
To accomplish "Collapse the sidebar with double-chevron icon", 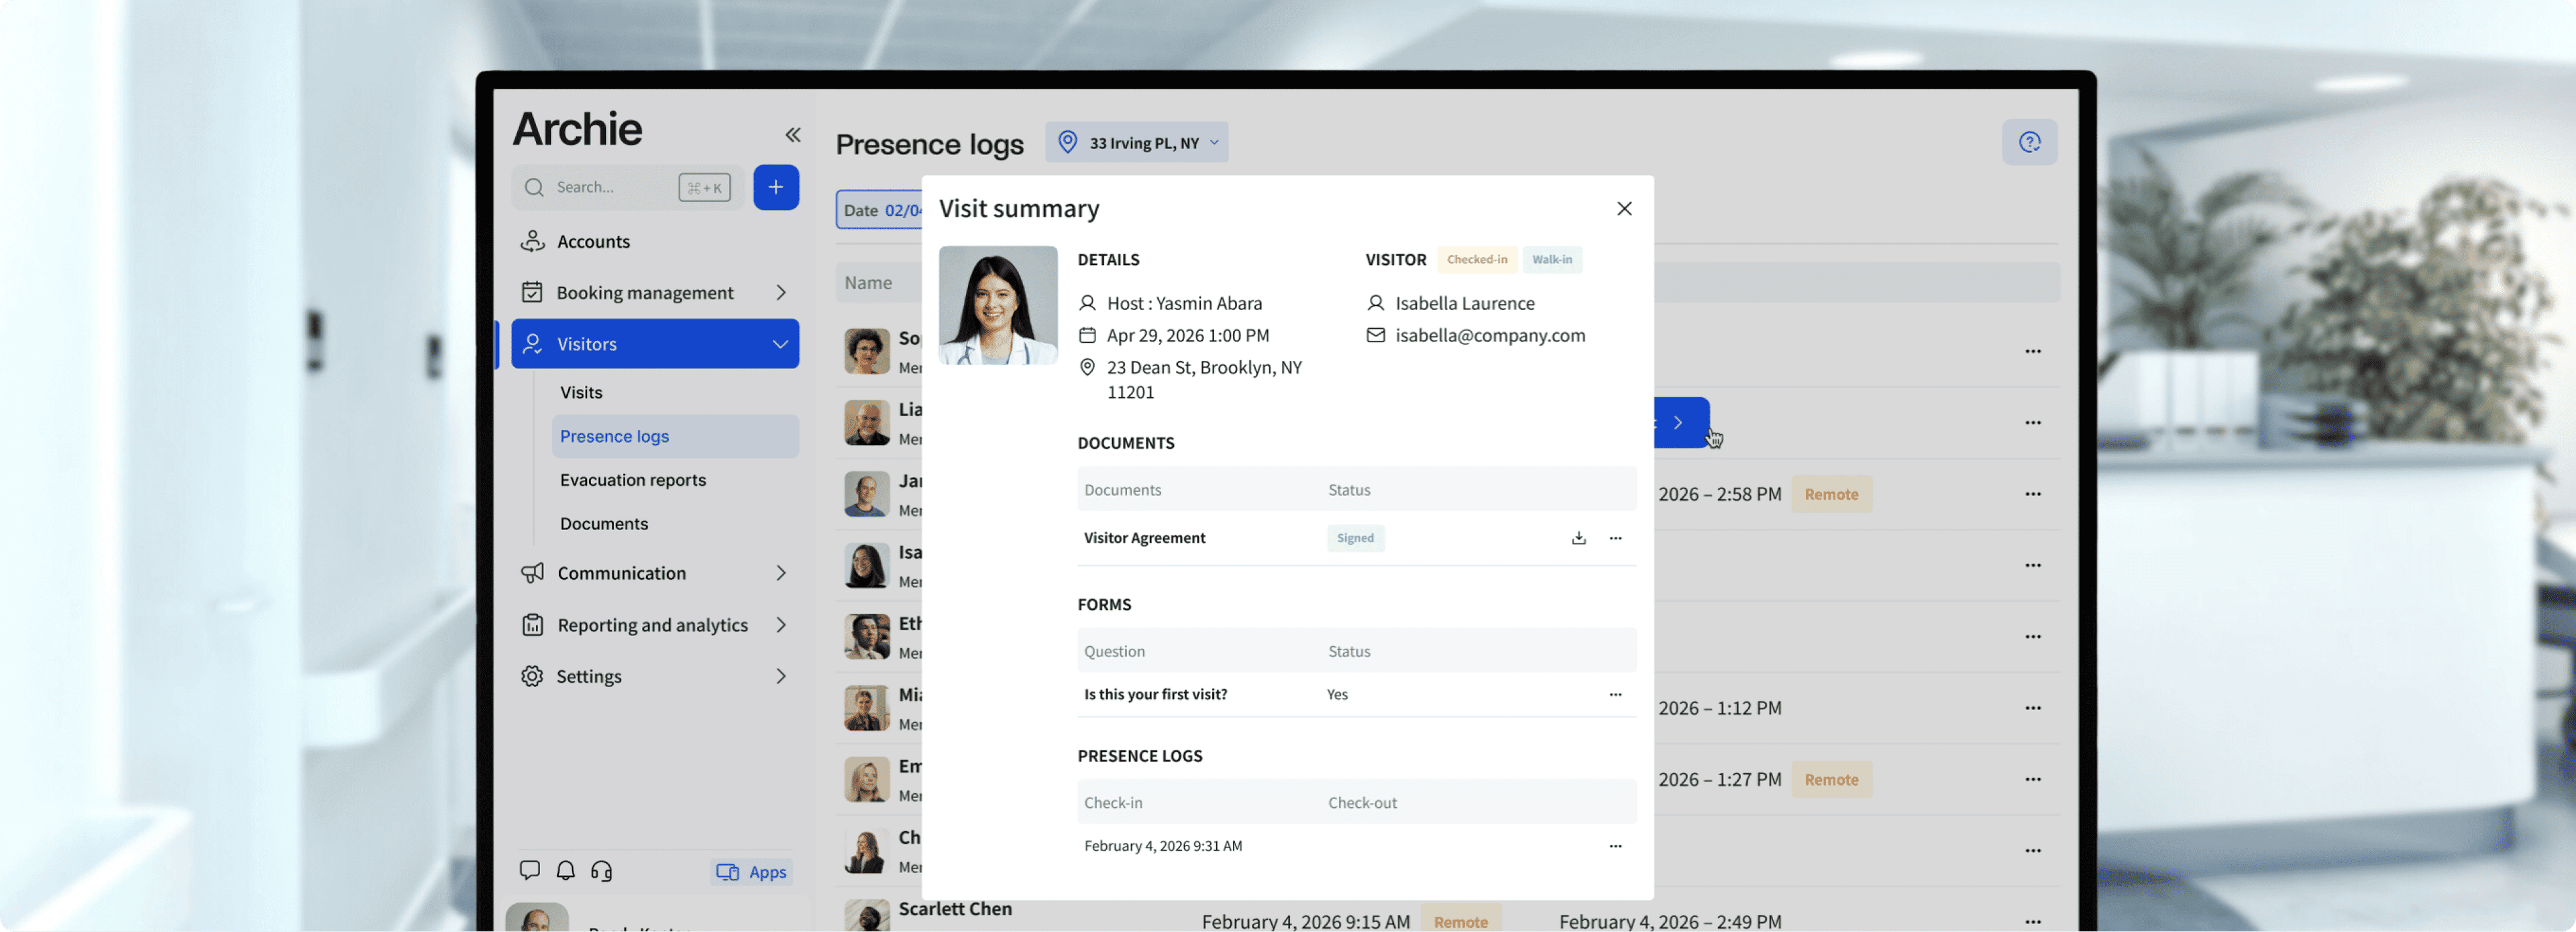I will point(793,135).
